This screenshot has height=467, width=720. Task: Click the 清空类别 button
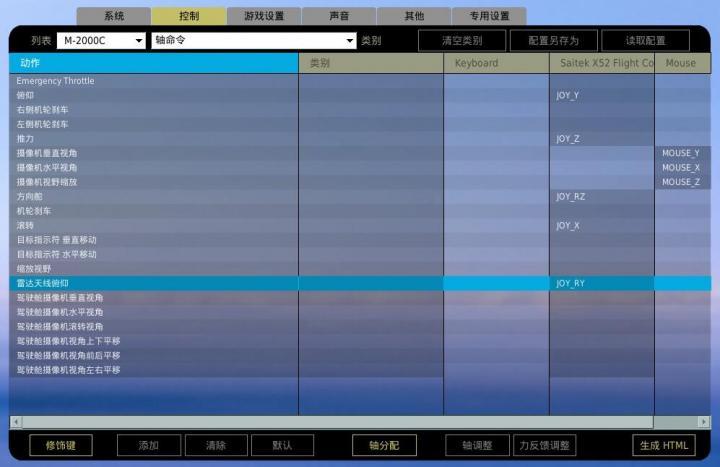[x=461, y=41]
